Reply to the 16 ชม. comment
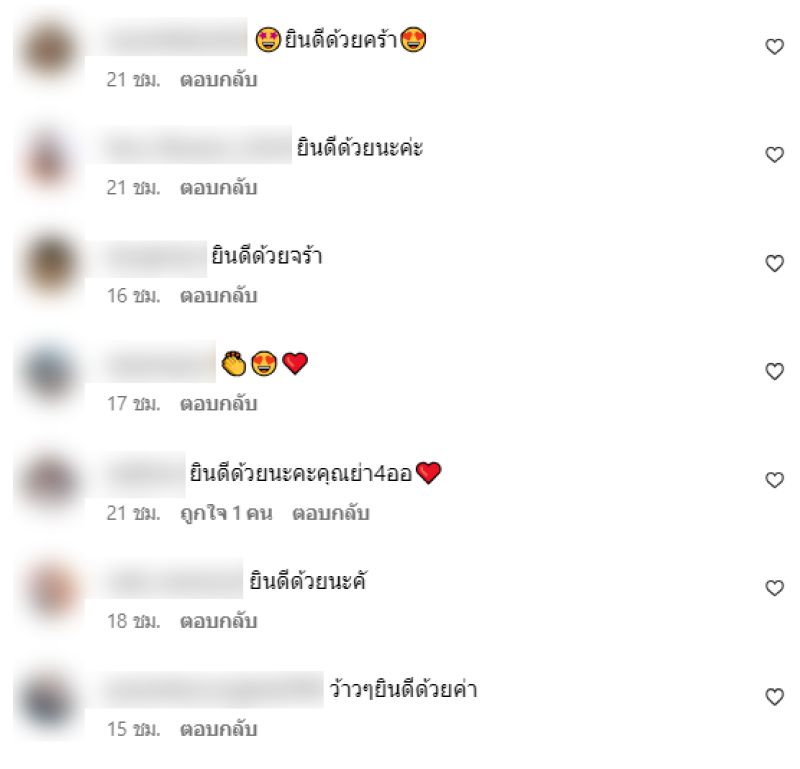Viewport: 800px width, 769px height. pyautogui.click(x=218, y=296)
